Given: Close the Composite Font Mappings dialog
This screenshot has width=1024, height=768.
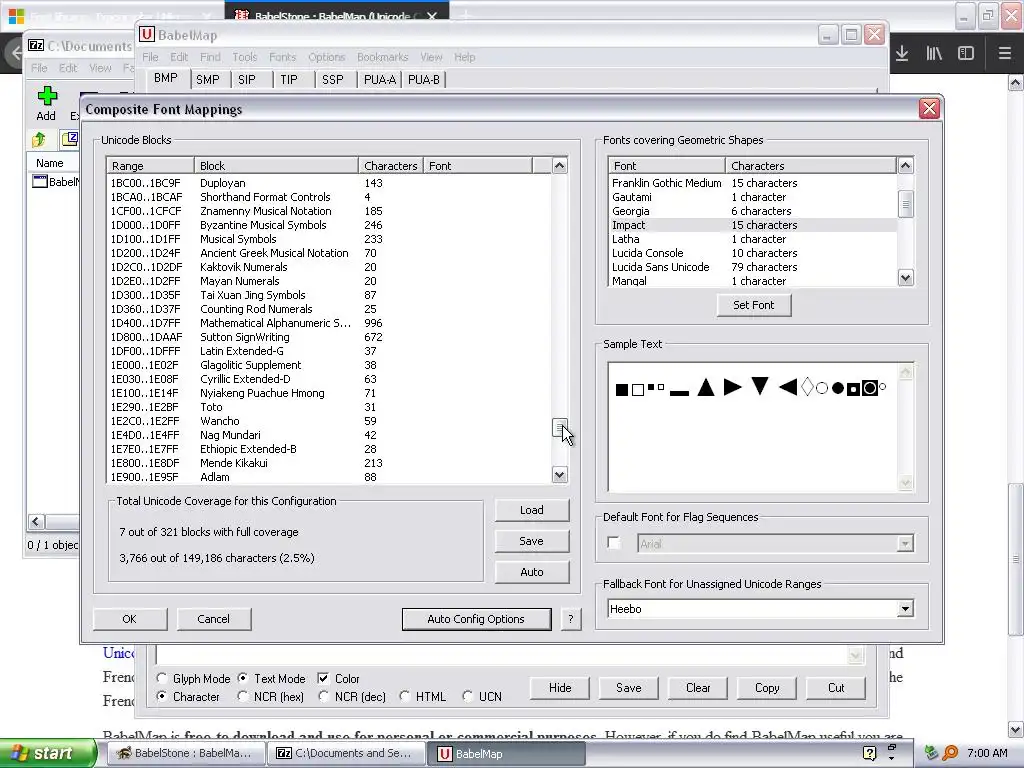Looking at the screenshot, I should (929, 108).
